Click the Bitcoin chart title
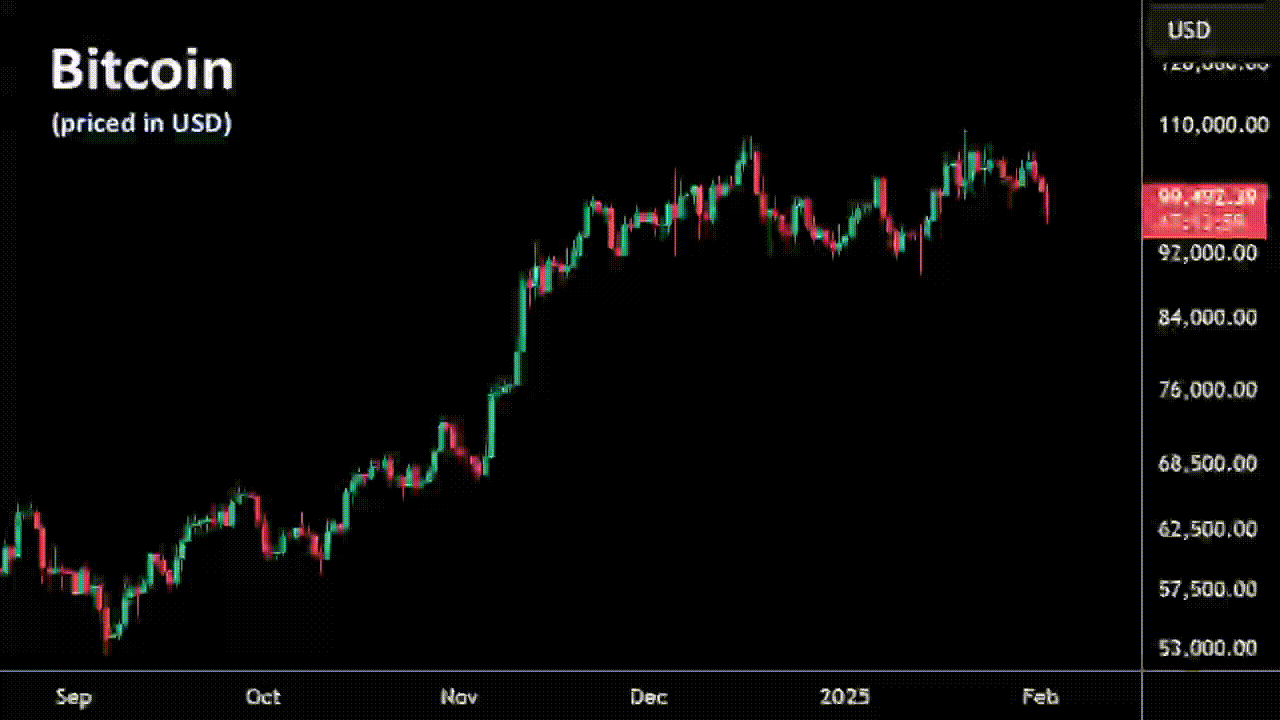The width and height of the screenshot is (1280, 720). click(142, 70)
